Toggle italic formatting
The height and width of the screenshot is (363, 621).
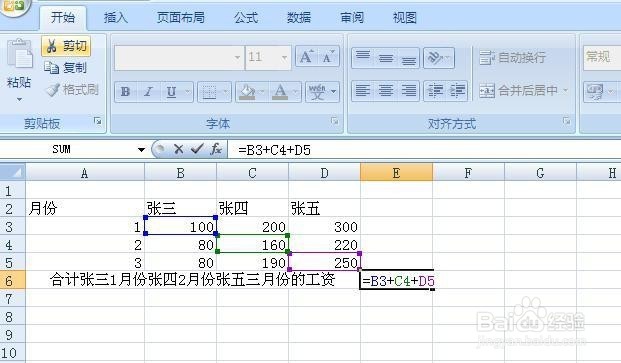pos(148,92)
